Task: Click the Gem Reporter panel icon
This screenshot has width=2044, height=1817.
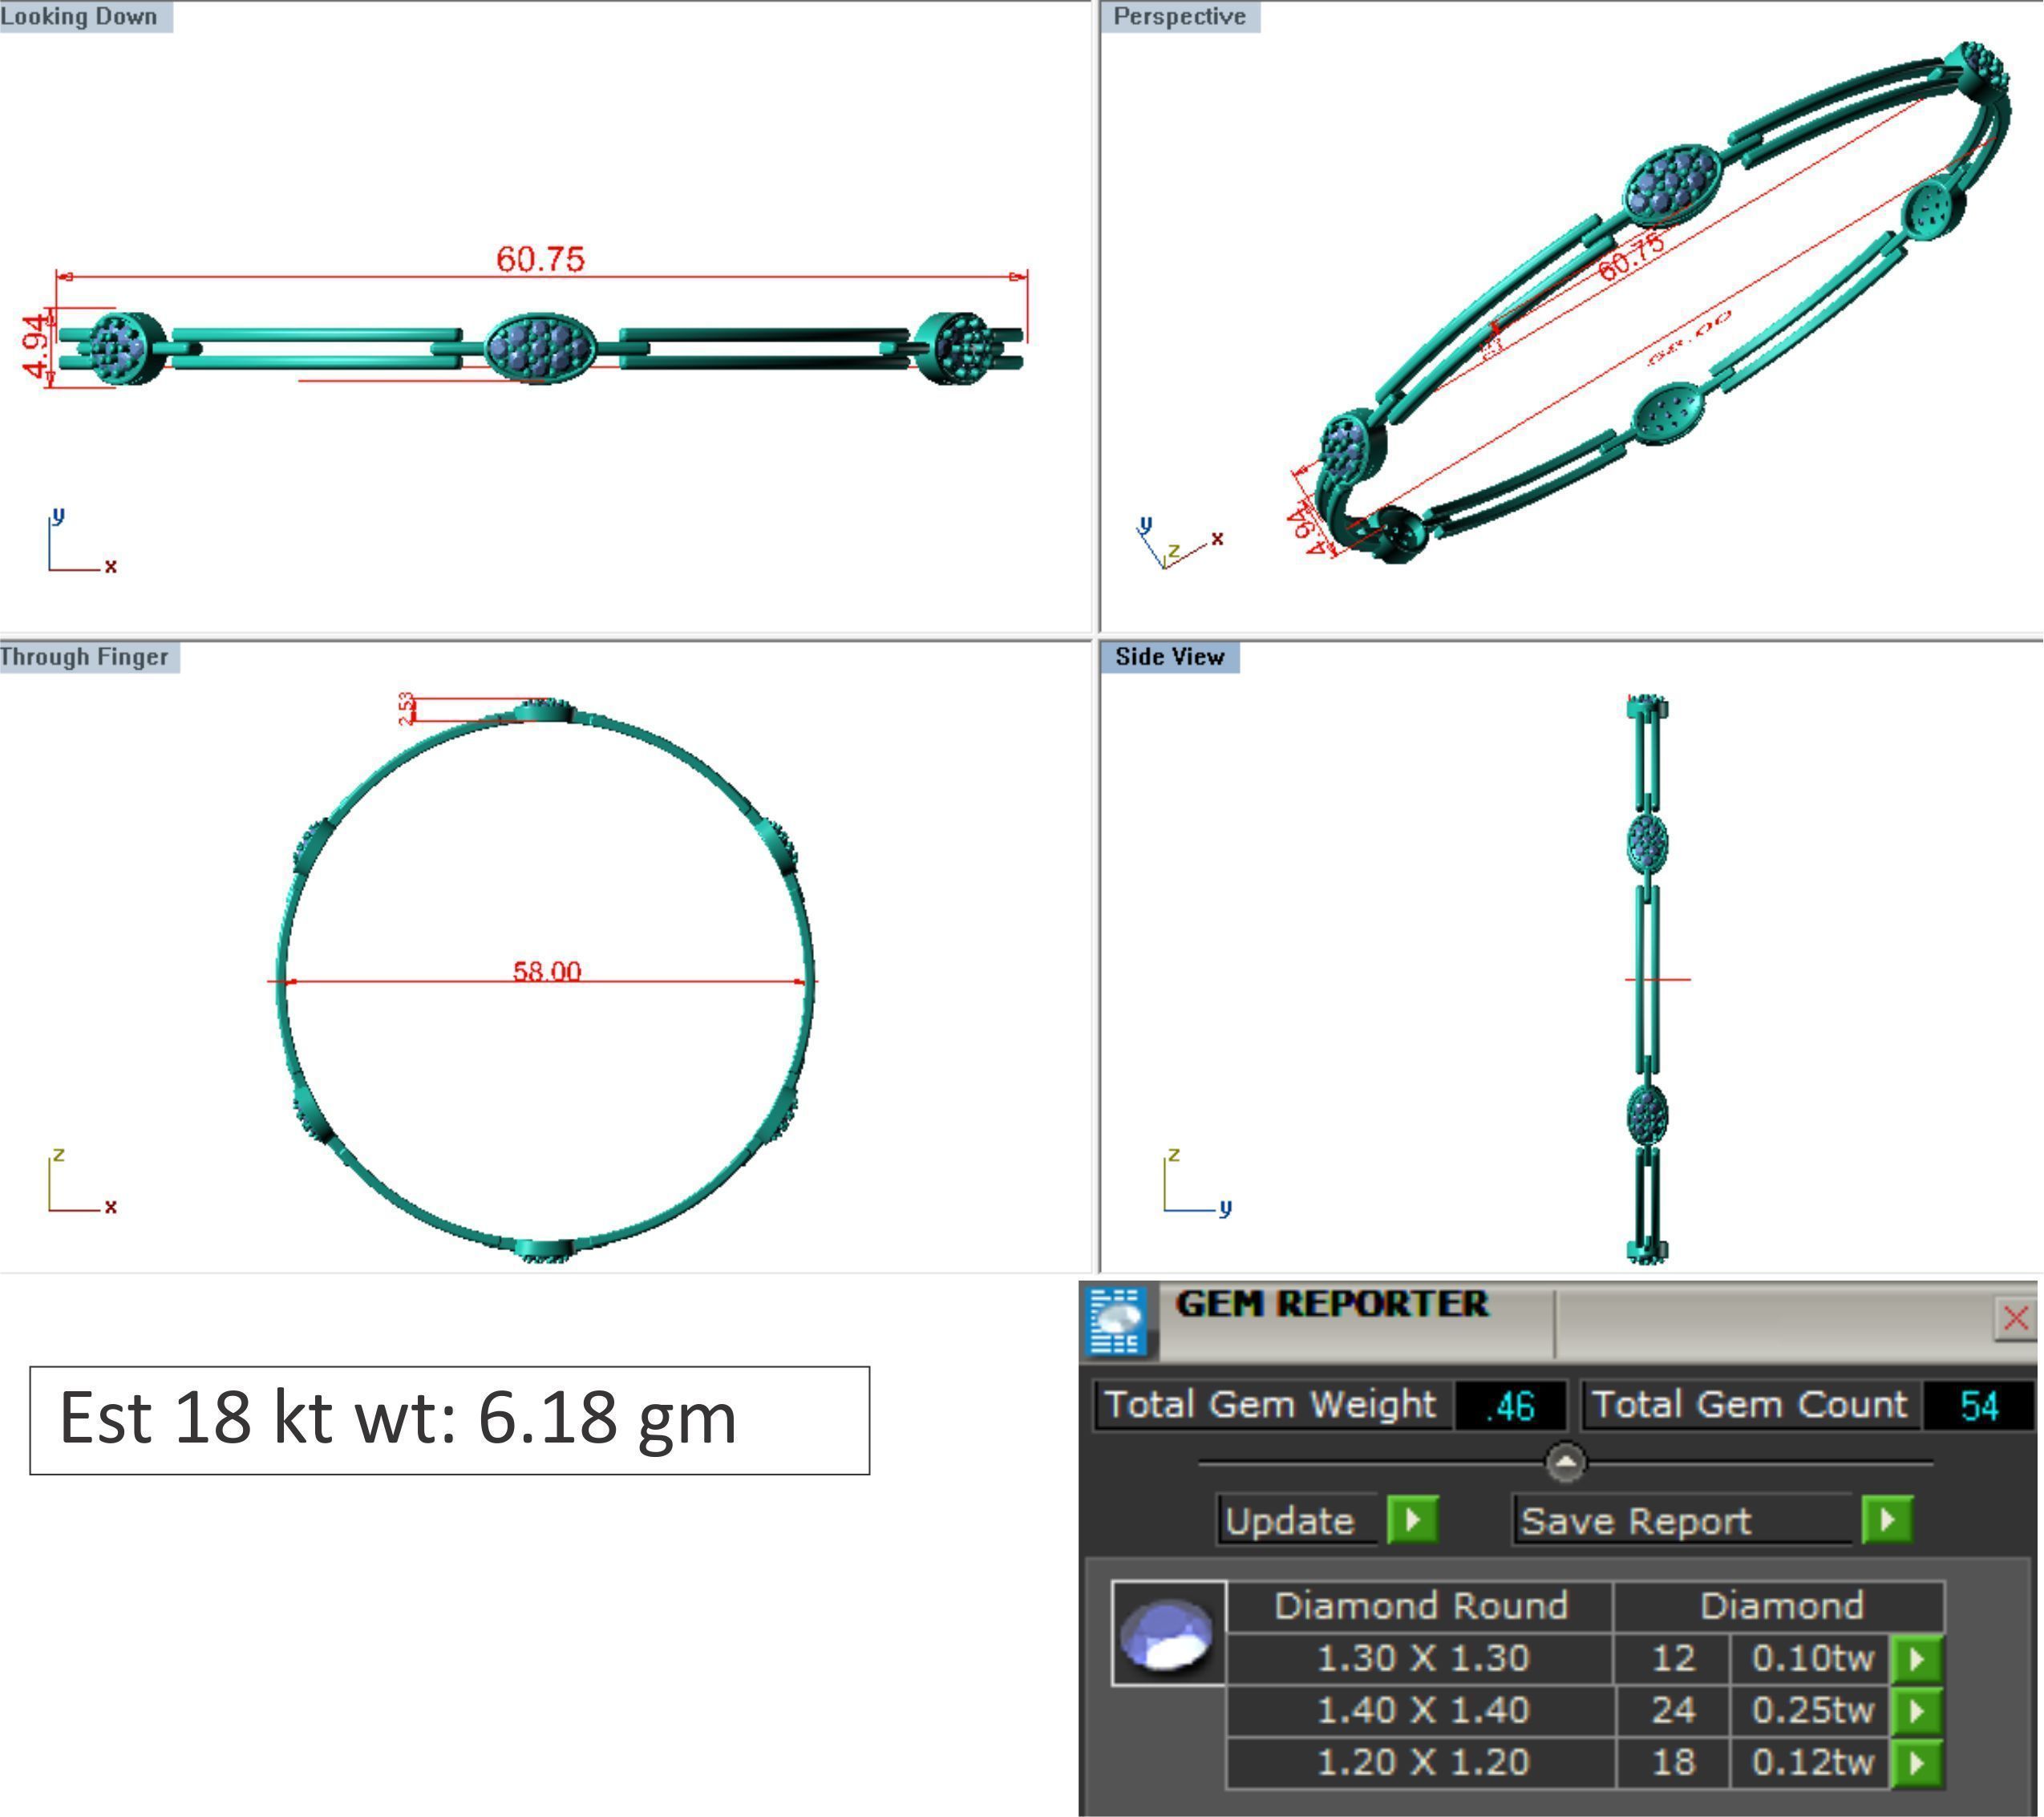Action: (x=1117, y=1321)
